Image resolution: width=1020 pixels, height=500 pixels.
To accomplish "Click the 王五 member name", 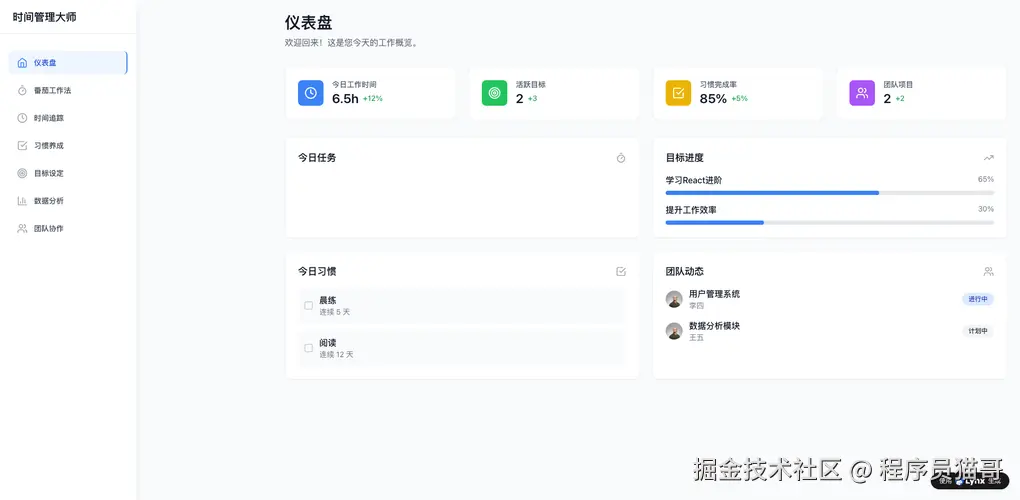I will pos(696,337).
